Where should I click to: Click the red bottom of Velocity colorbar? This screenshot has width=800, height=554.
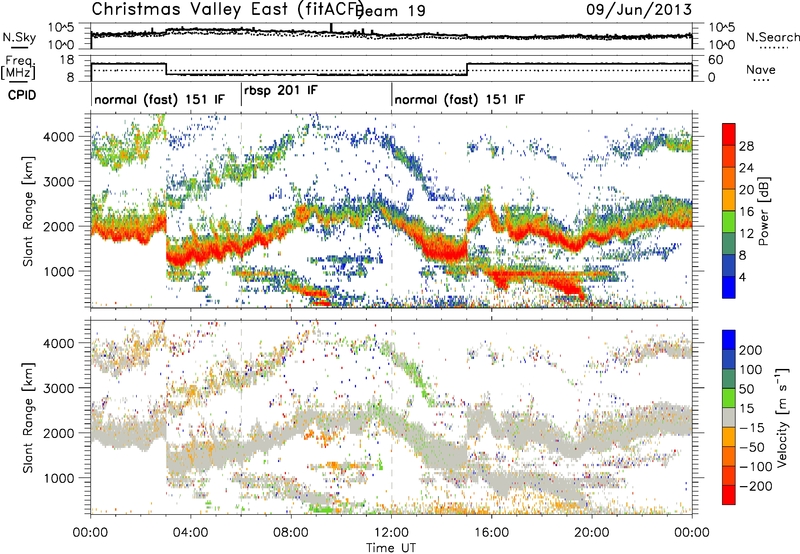[729, 495]
